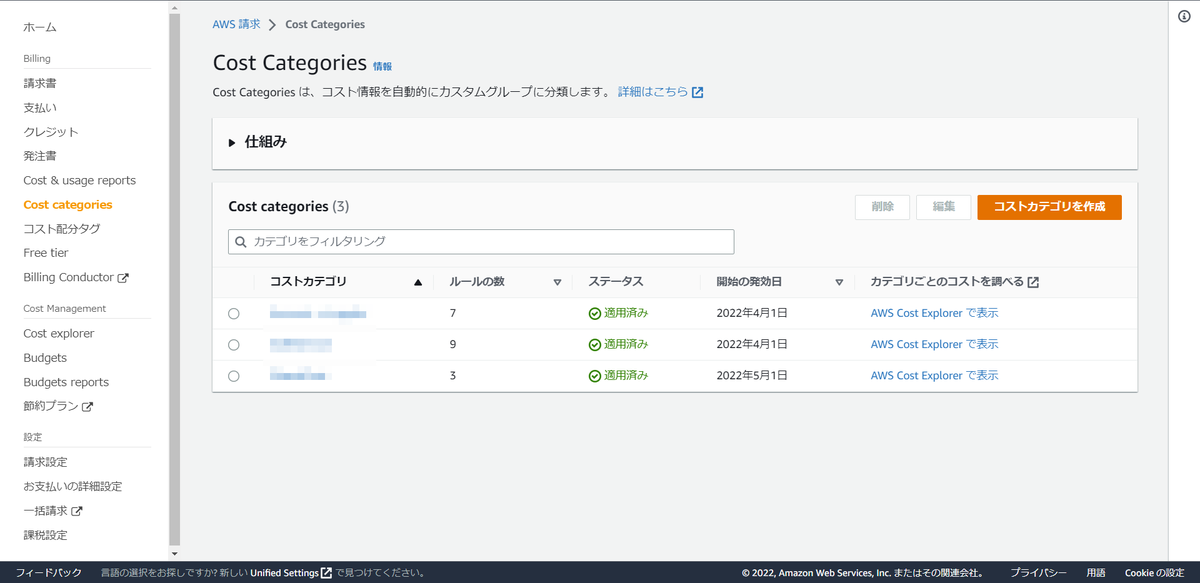Click the sidebar scroll-down arrow
Viewport: 1200px width, 583px height.
(x=175, y=554)
